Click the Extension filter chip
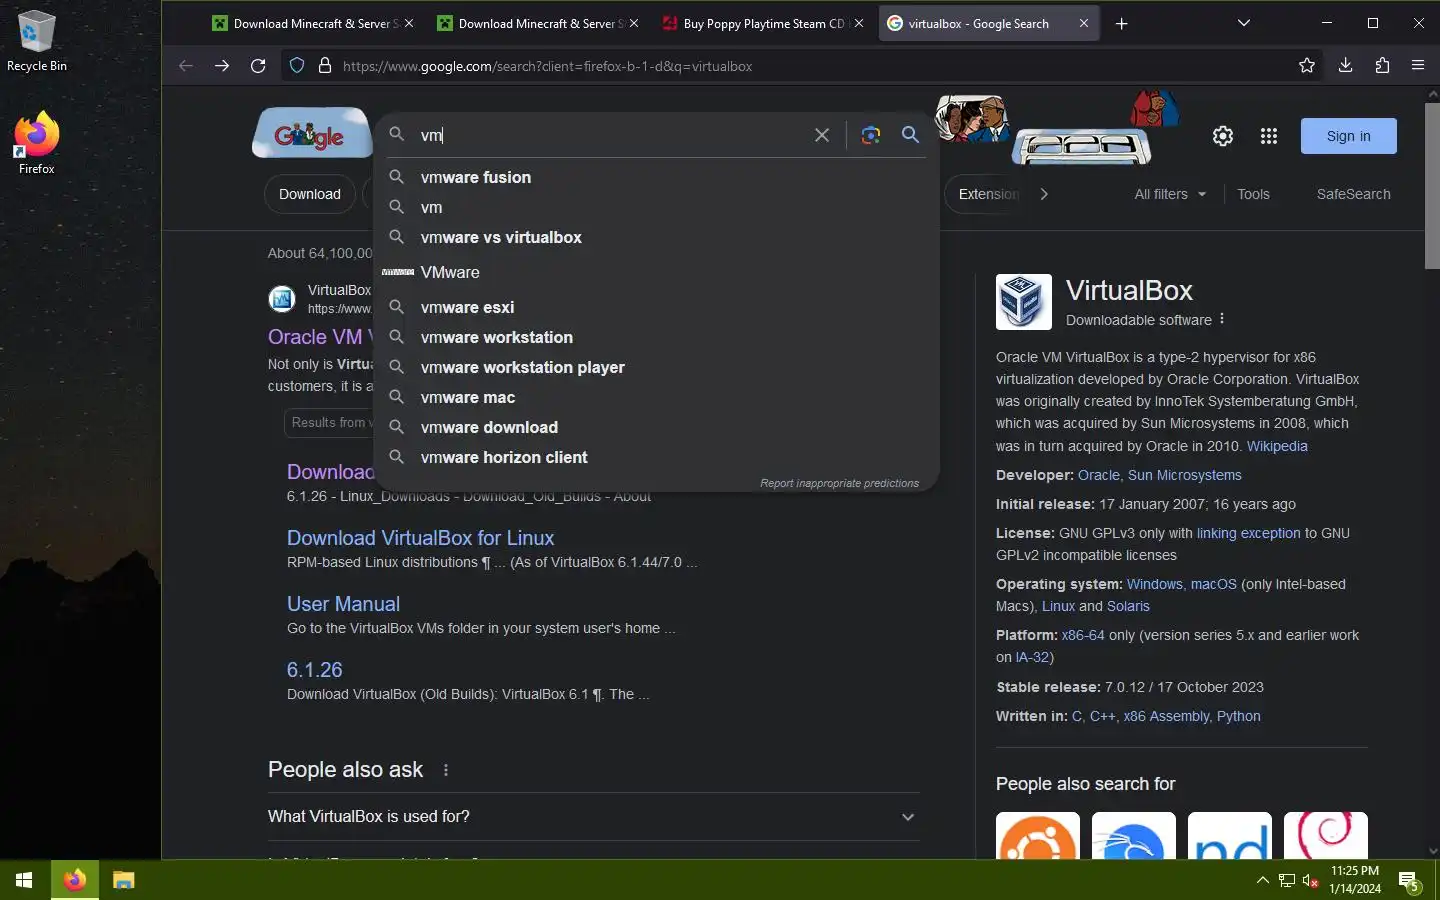The width and height of the screenshot is (1440, 900). (986, 194)
